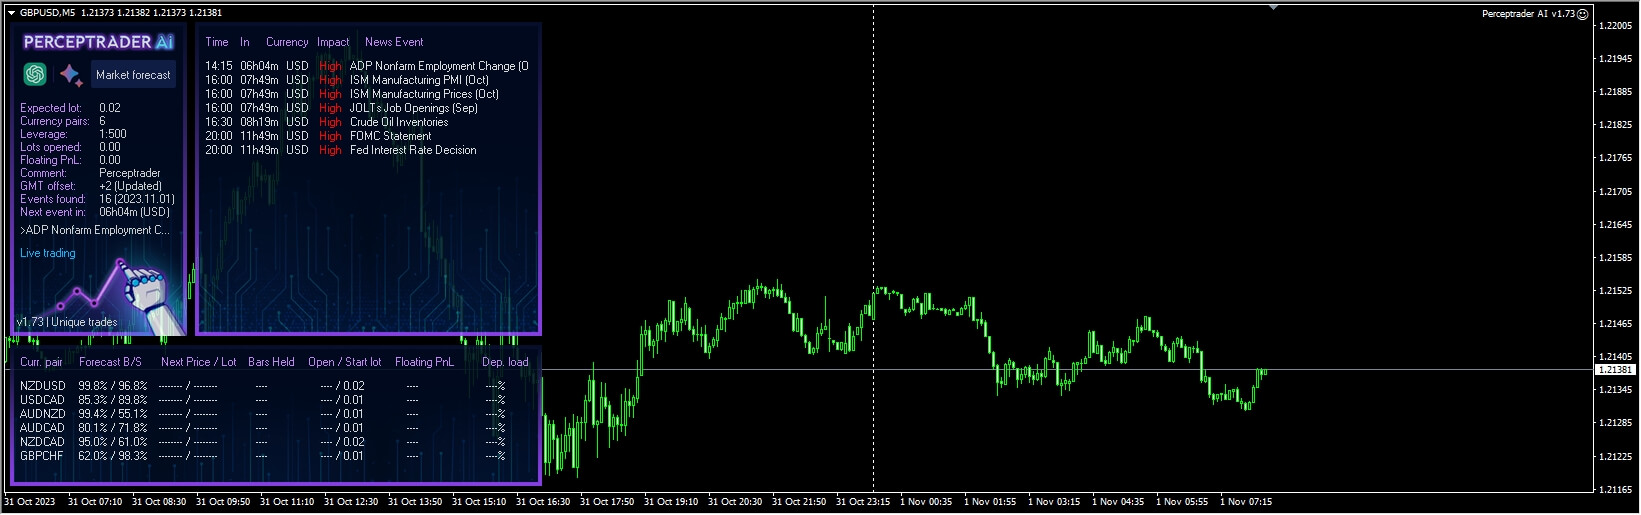Click the 1 Nov 07:15 time axis label
Viewport: 1641px width, 515px height.
point(1246,502)
